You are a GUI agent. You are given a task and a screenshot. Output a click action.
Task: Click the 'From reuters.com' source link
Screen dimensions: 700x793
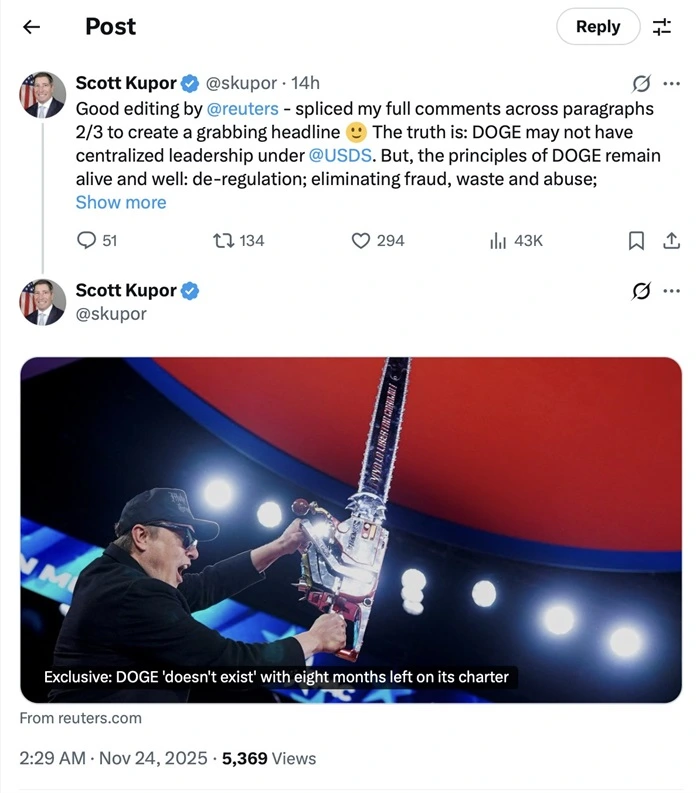80,718
